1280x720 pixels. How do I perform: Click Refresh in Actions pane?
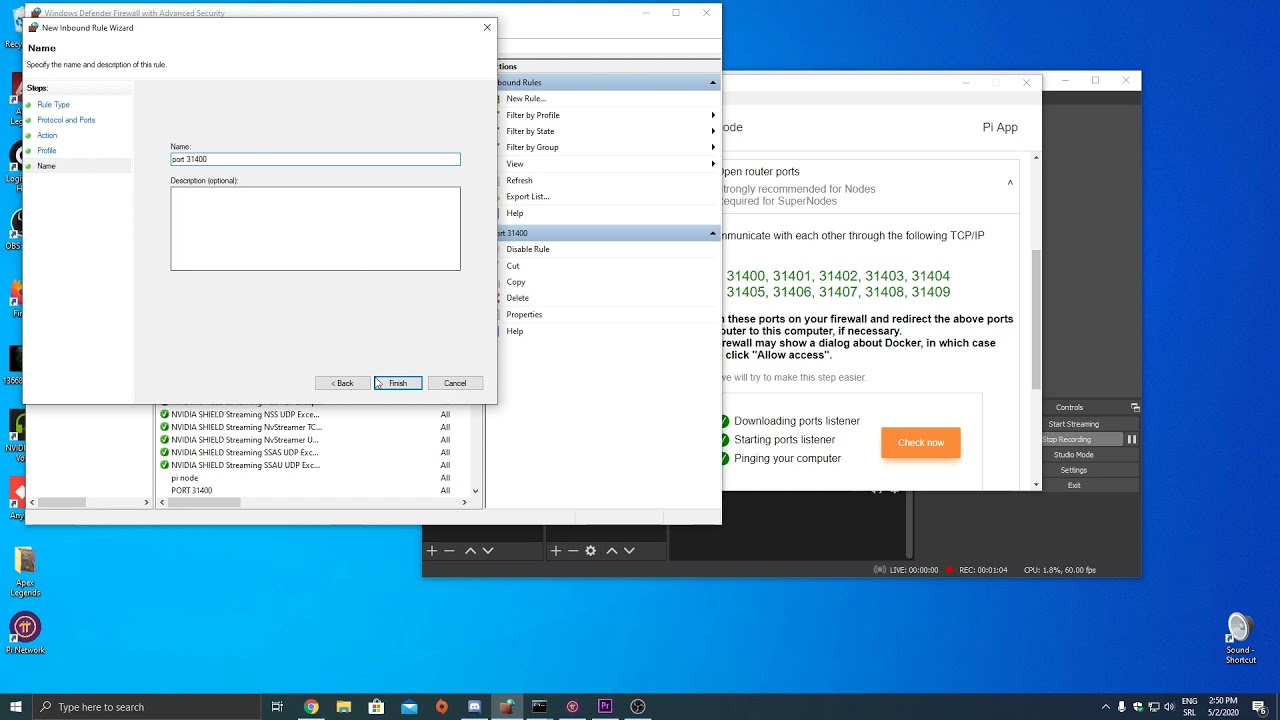click(519, 180)
